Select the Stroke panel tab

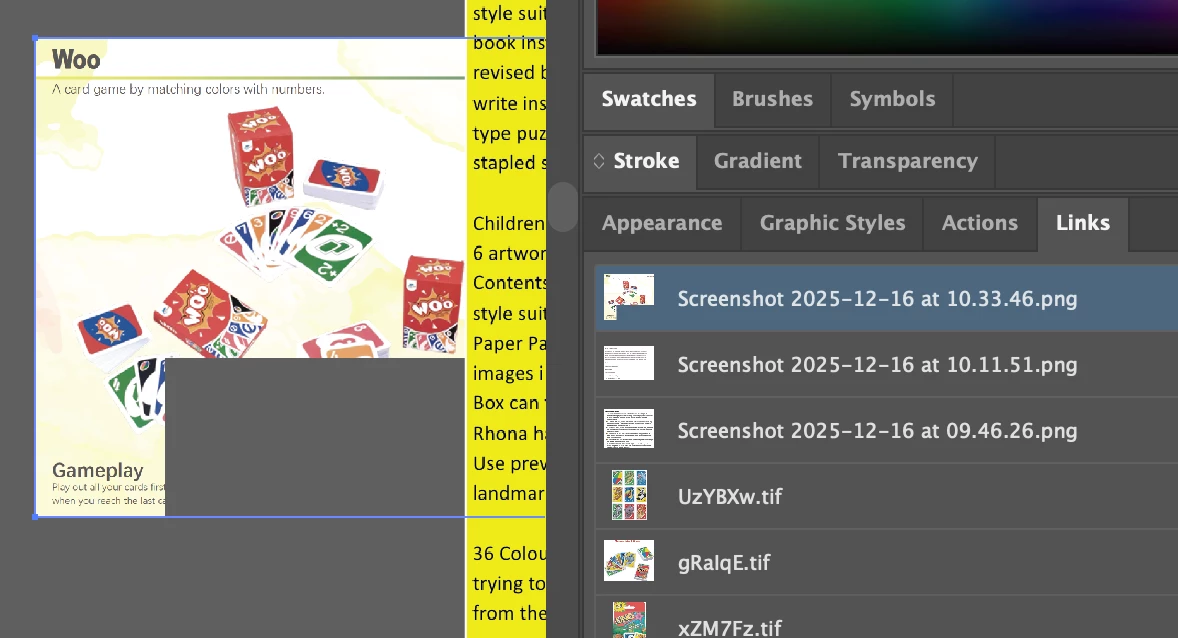pos(646,161)
